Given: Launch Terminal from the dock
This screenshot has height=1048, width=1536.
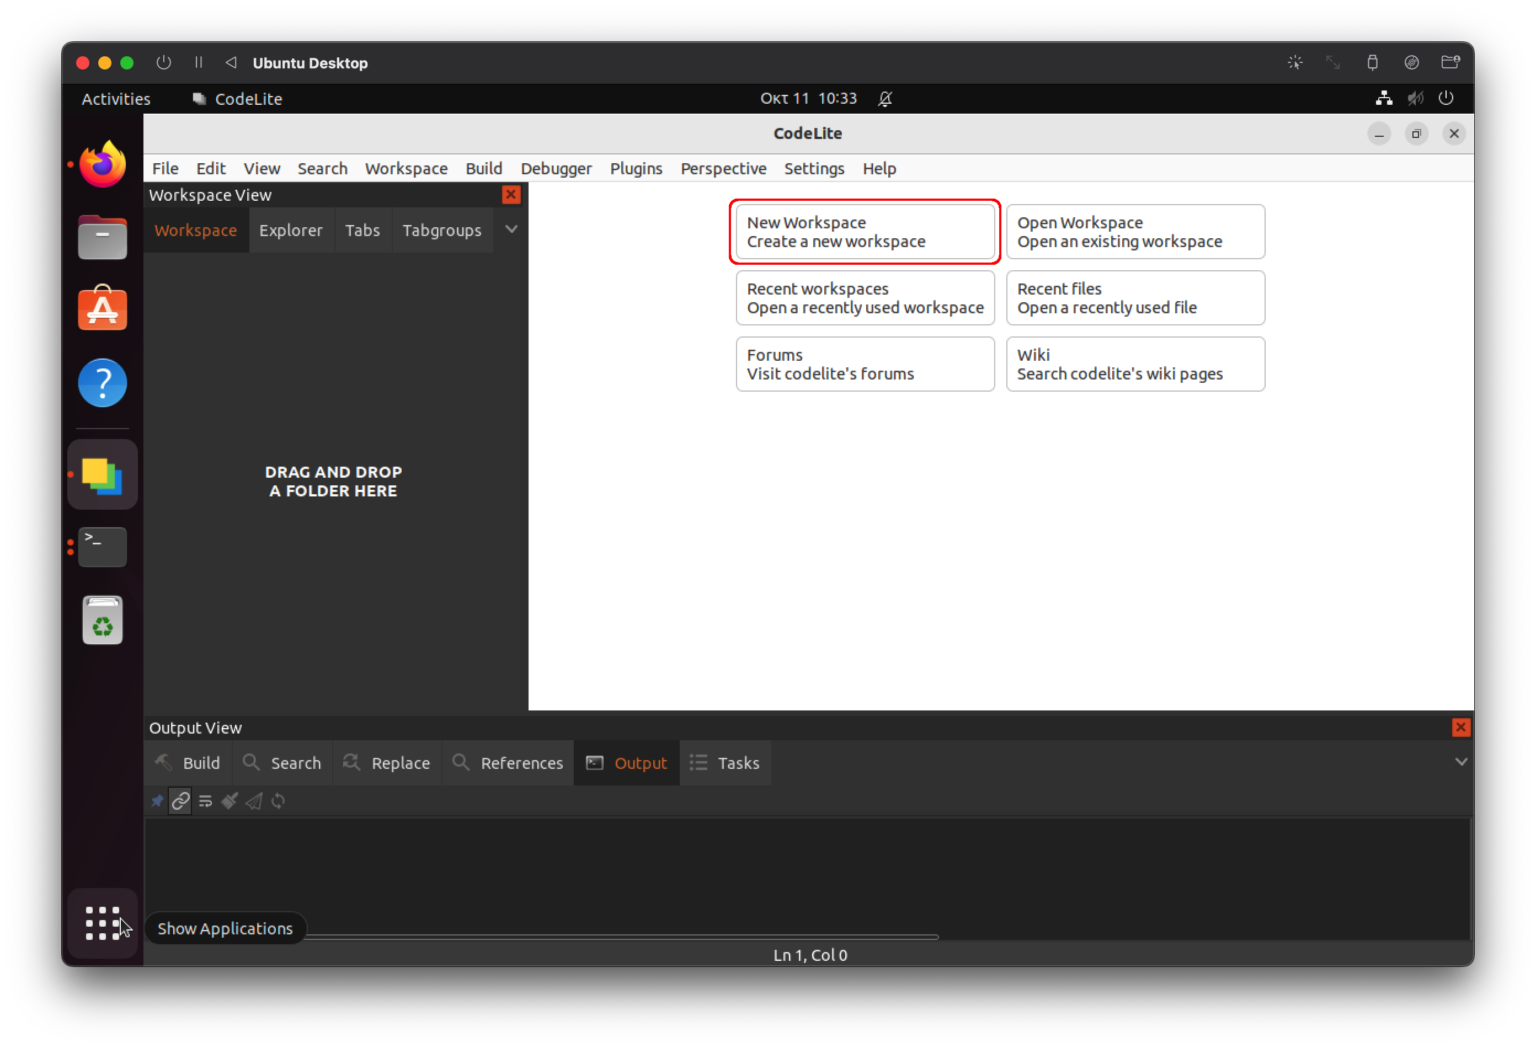Looking at the screenshot, I should pyautogui.click(x=103, y=547).
